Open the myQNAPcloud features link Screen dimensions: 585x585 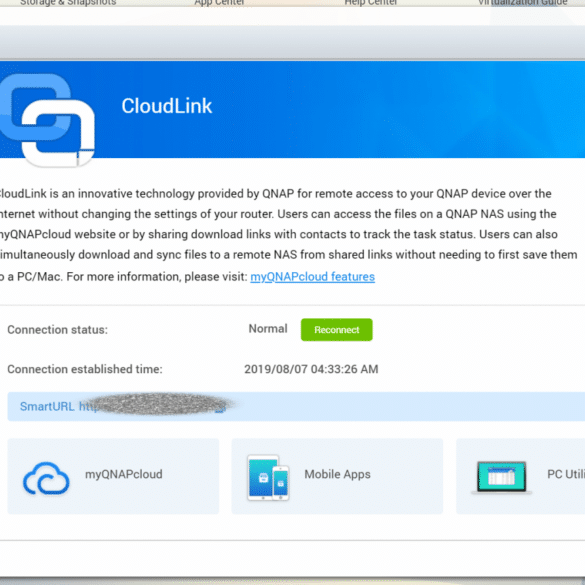[313, 277]
